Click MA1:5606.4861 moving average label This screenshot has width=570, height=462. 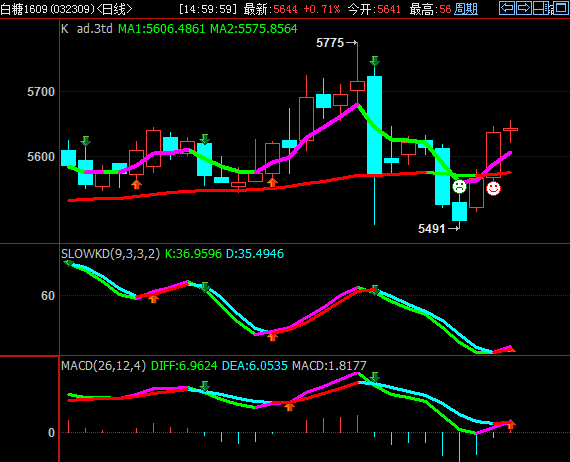pyautogui.click(x=162, y=29)
